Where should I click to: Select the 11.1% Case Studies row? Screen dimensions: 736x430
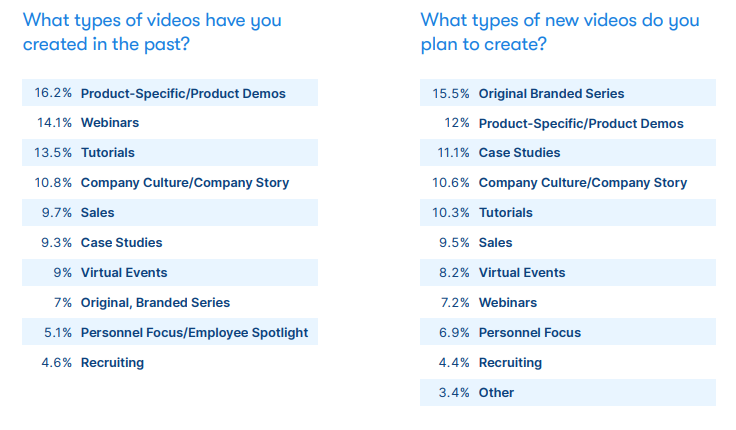pyautogui.click(x=568, y=153)
